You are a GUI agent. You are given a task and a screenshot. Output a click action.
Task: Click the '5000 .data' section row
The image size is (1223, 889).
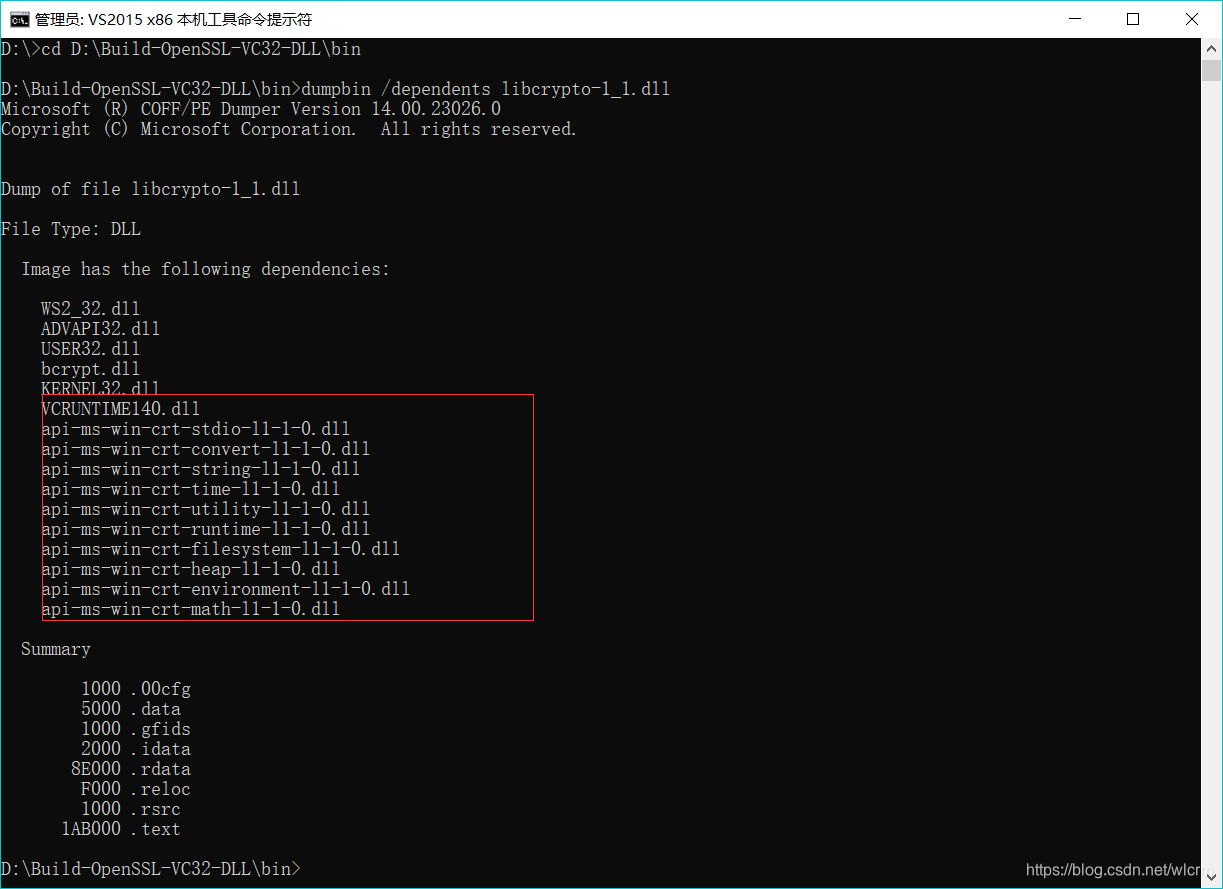[x=131, y=709]
